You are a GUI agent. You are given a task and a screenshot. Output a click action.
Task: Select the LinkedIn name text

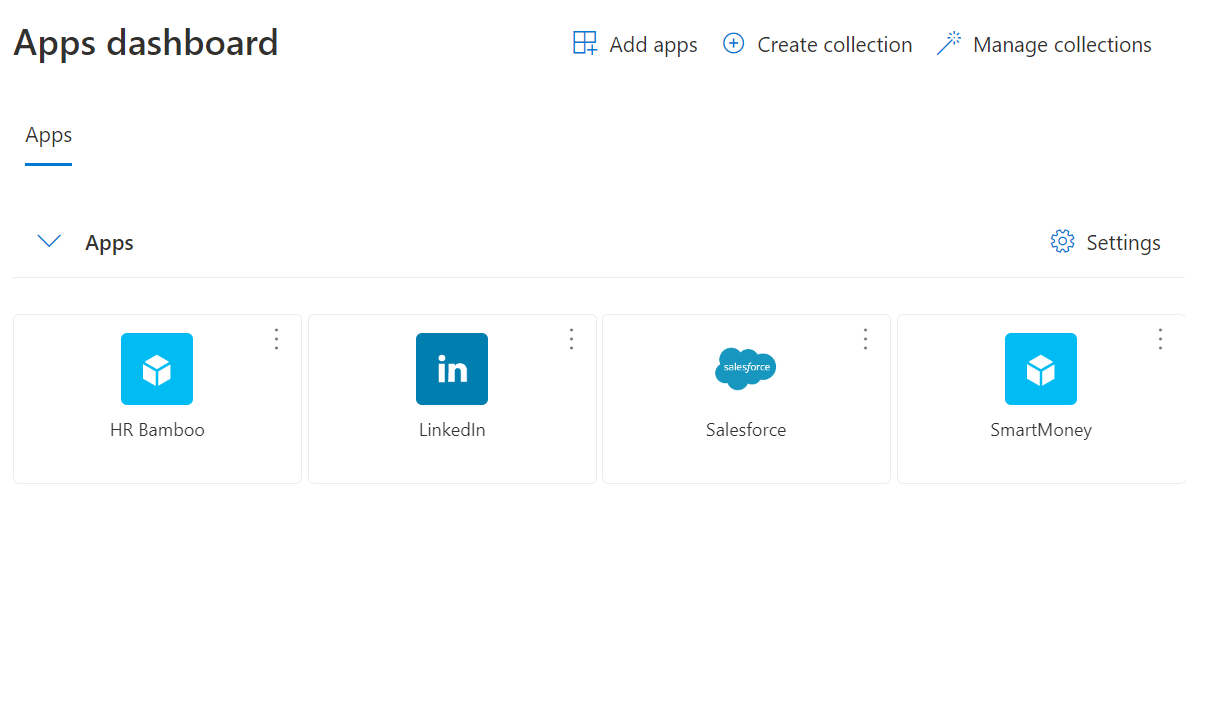pos(452,430)
